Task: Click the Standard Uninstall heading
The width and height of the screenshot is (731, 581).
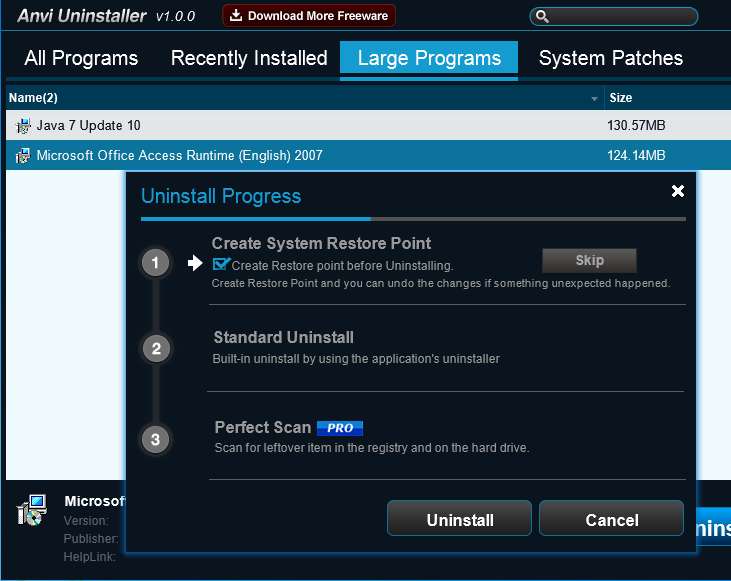Action: click(283, 337)
